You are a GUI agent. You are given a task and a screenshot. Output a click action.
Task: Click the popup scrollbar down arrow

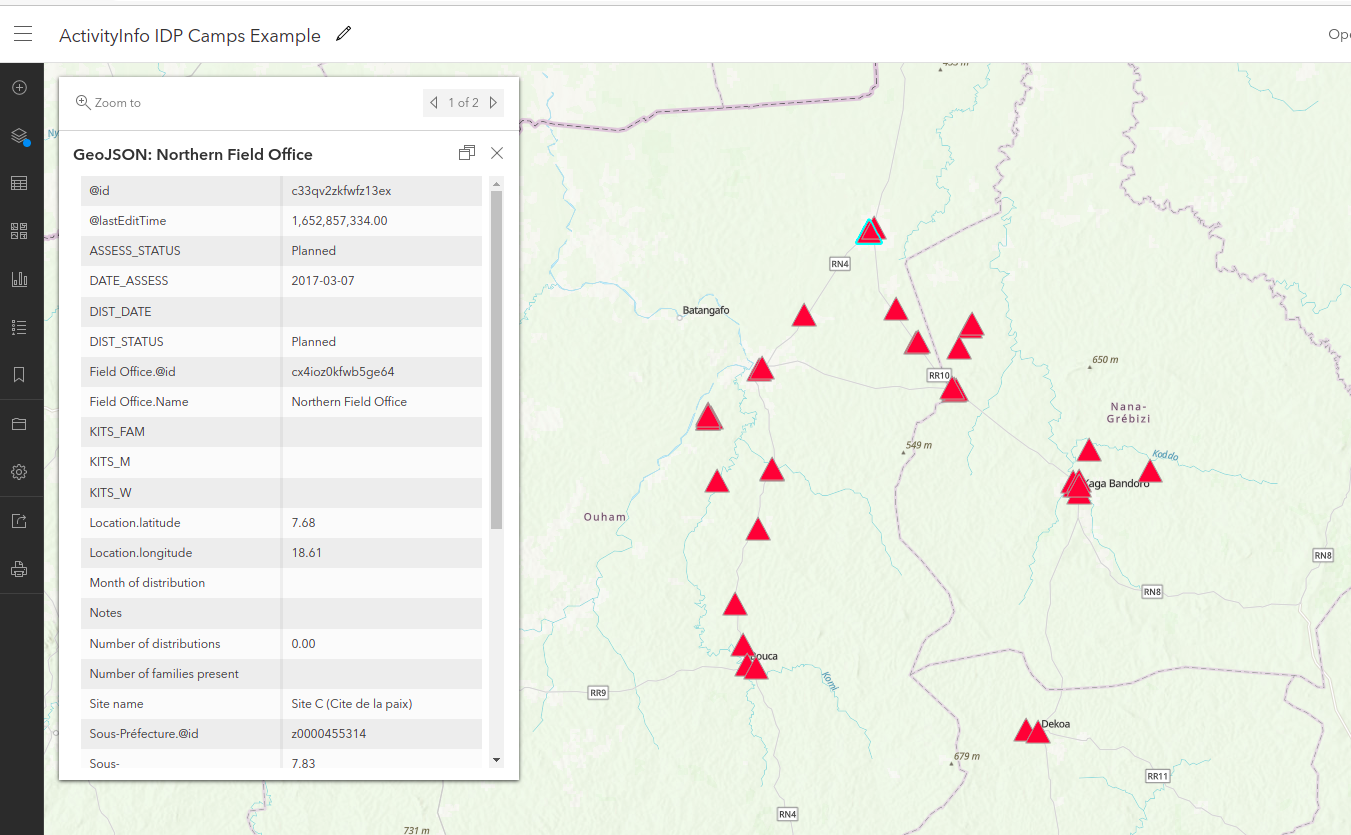pos(497,760)
